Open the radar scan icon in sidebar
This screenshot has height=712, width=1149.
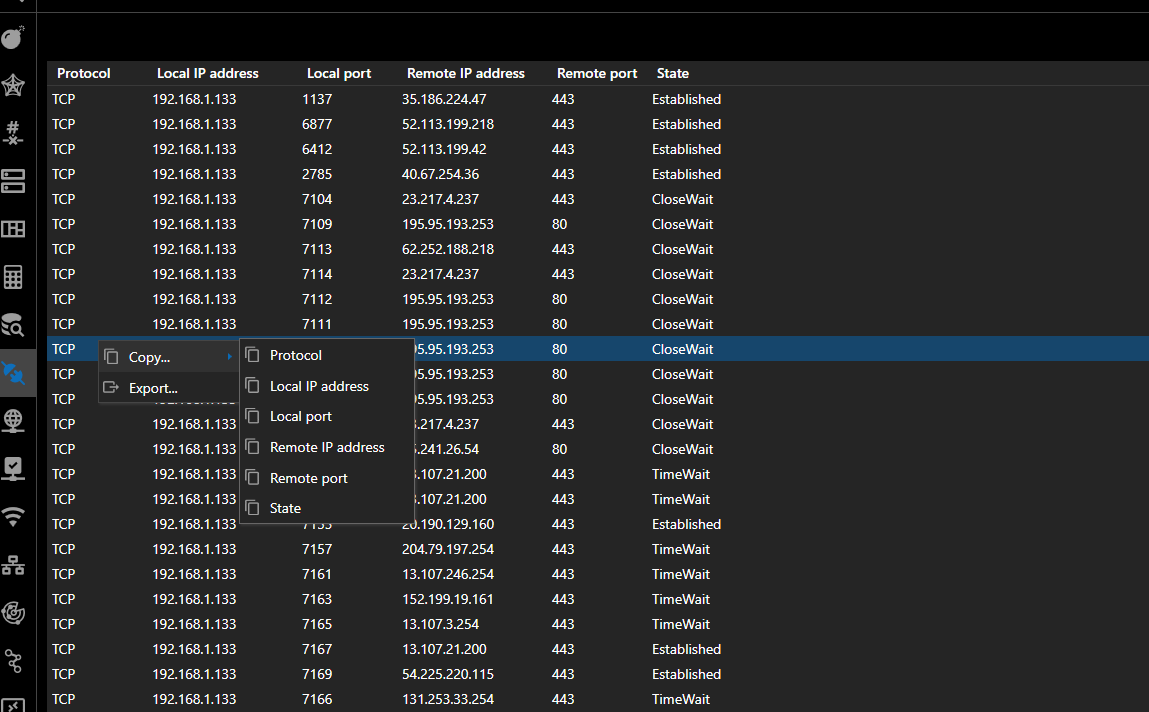[13, 613]
